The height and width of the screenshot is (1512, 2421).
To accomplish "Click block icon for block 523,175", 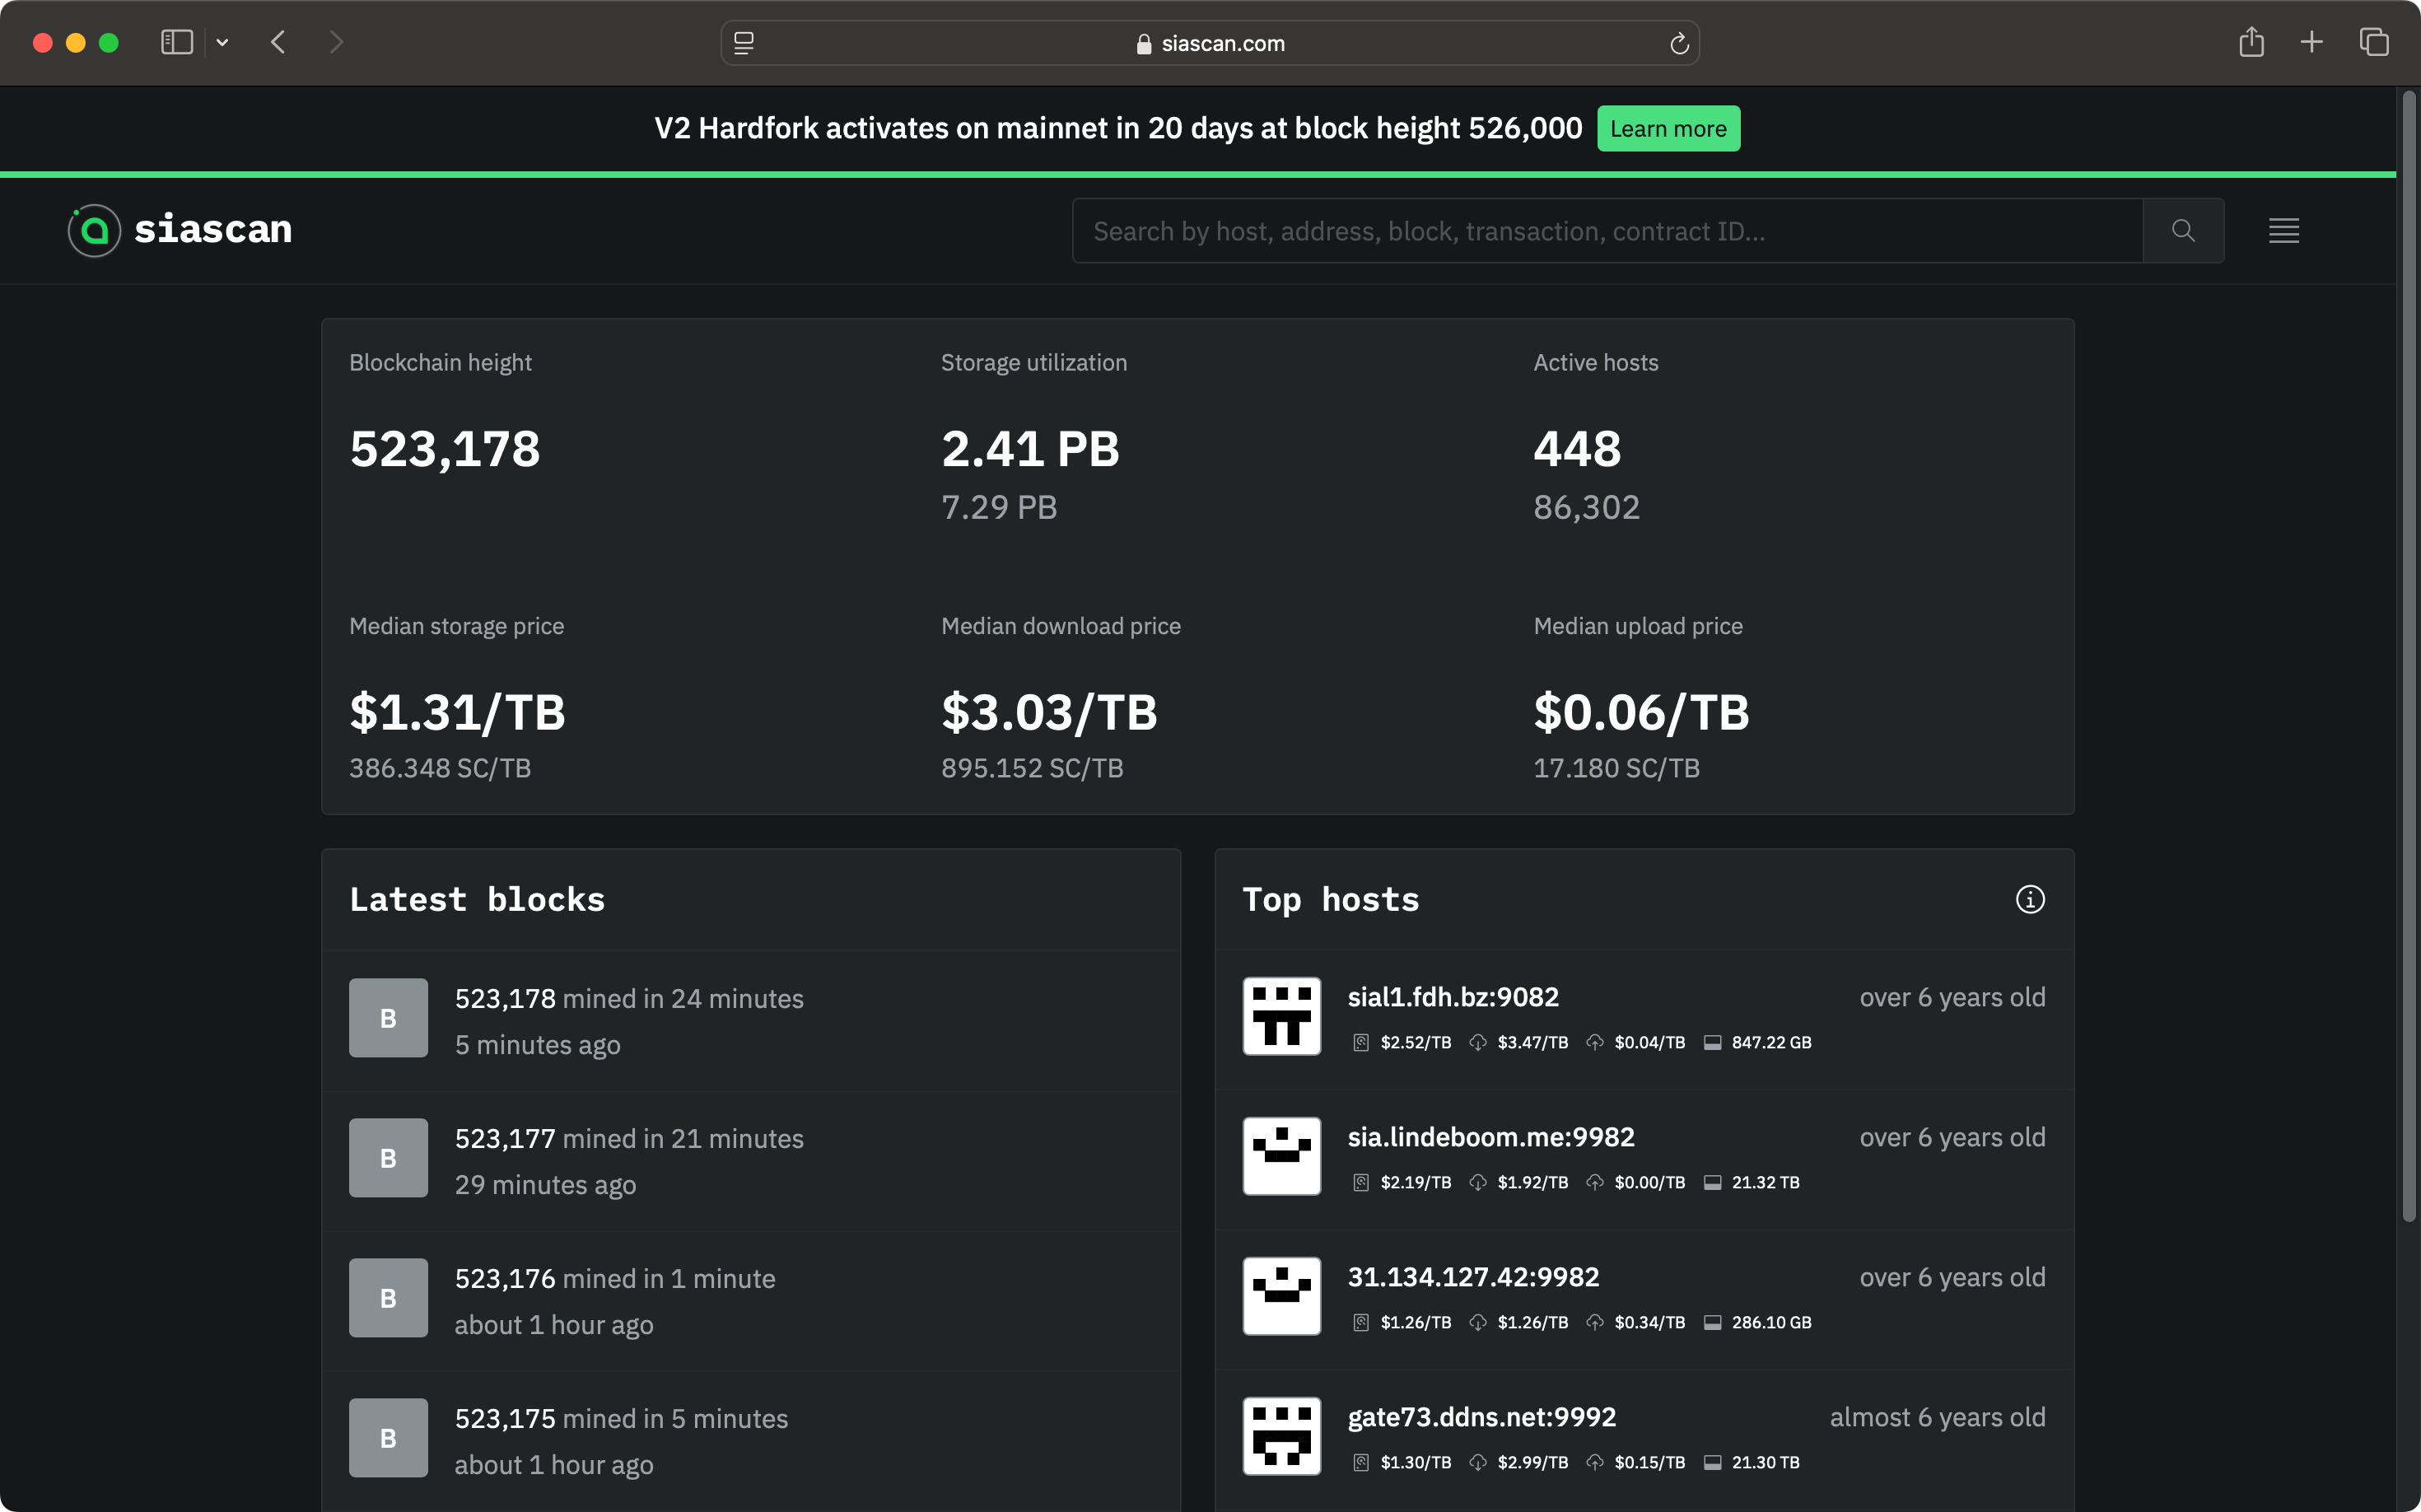I will tap(388, 1438).
